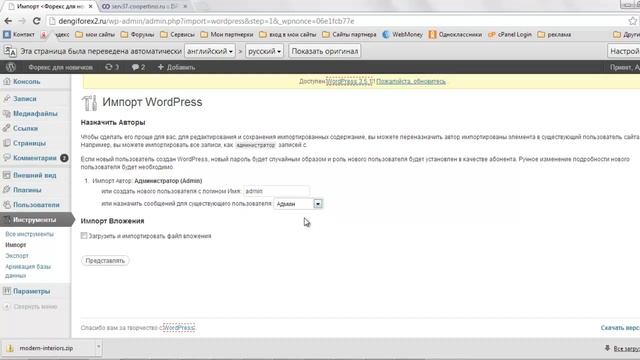Open Сайты партнера bookmarks folder
Screen dimensions: 640x360
coord(349,35)
